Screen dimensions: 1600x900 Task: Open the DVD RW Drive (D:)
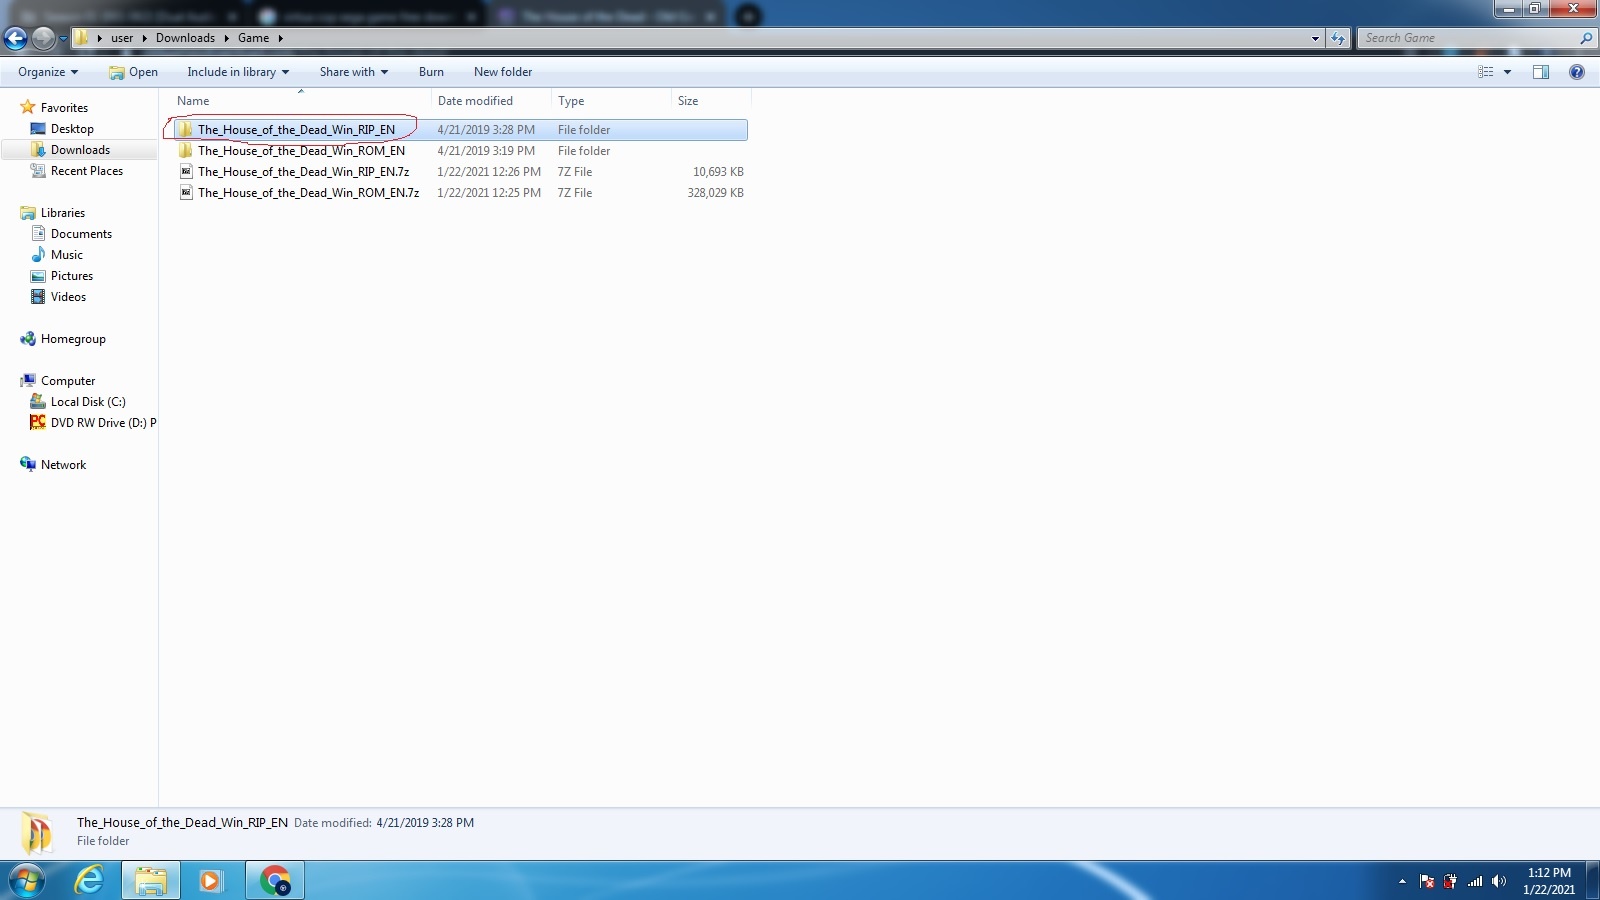103,423
